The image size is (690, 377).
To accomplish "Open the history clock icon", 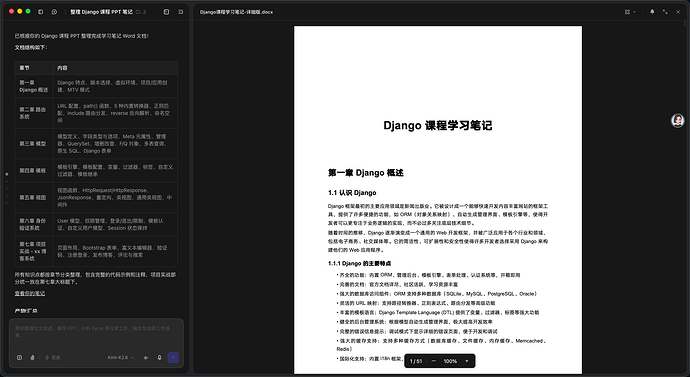I will coord(54,12).
